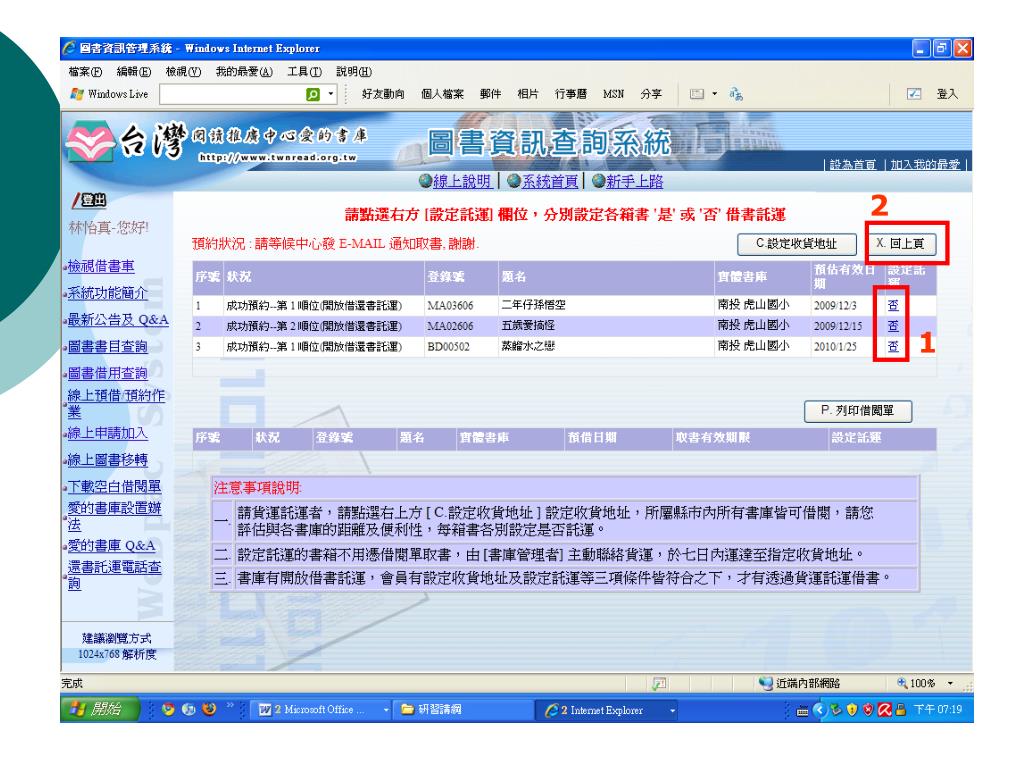This screenshot has height=768, width=1024.
Task: Launch Firefox from the quick launch bar
Action: tap(209, 709)
